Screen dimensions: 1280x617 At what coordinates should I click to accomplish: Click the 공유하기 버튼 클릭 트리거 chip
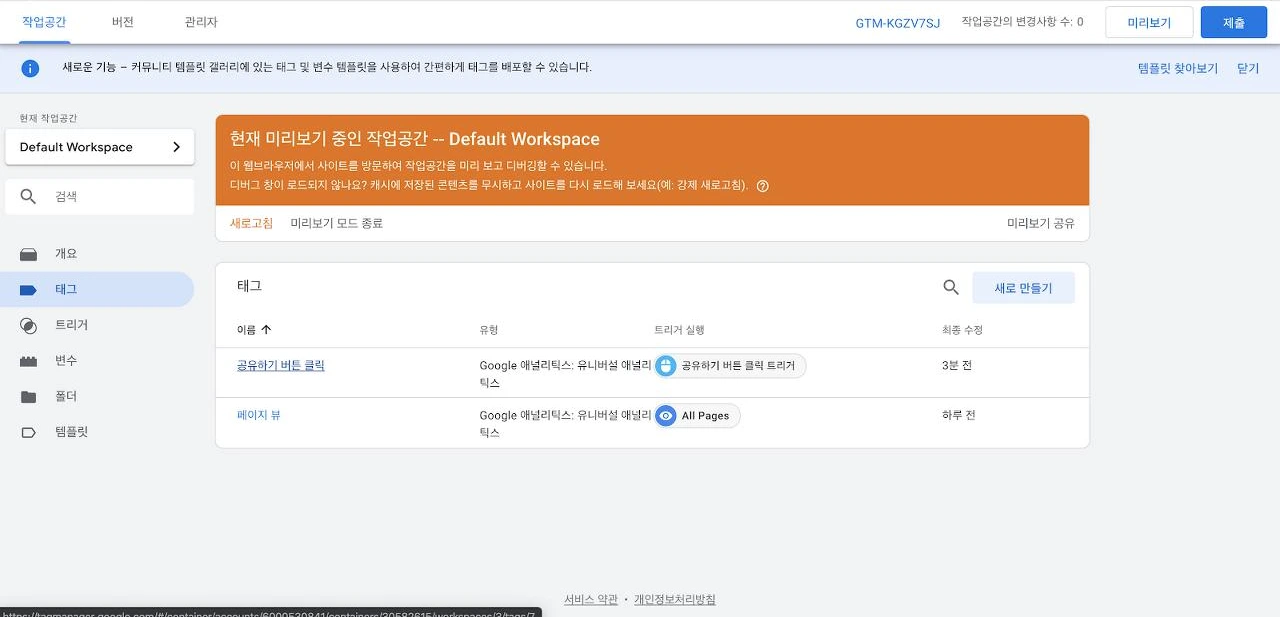point(730,366)
